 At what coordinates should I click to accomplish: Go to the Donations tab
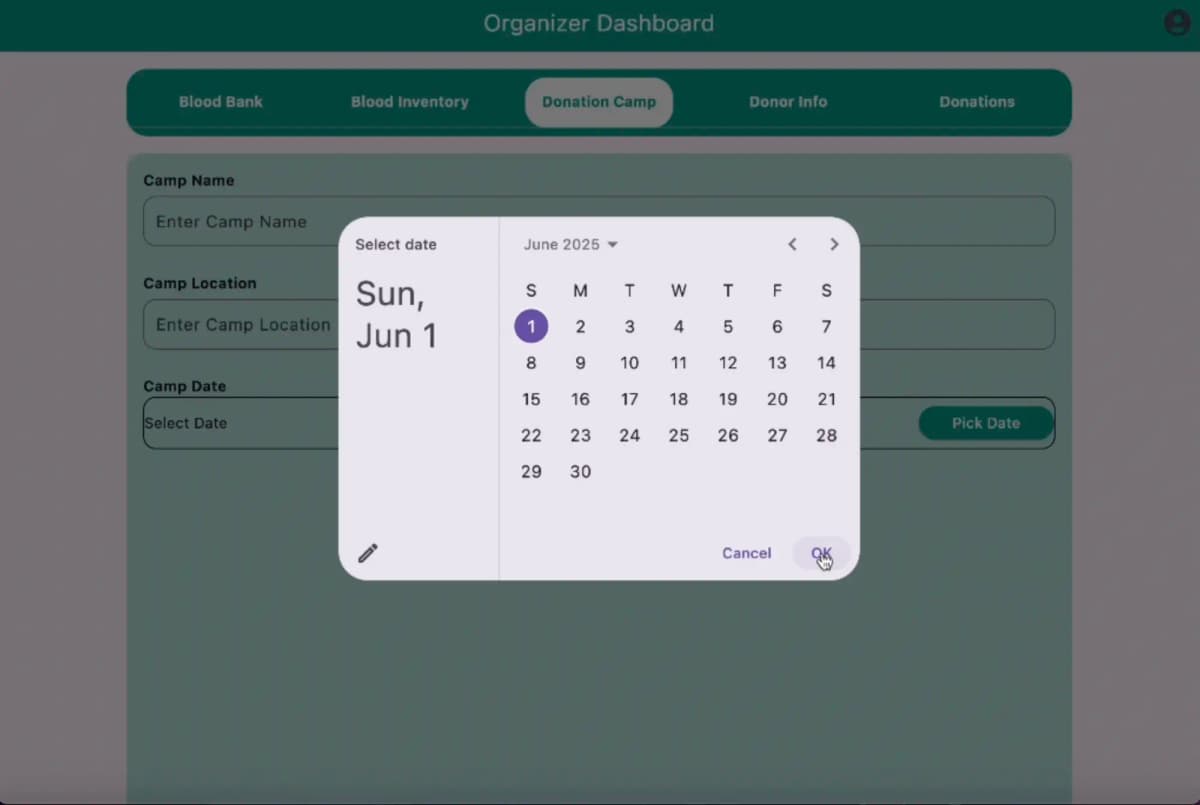(x=976, y=102)
